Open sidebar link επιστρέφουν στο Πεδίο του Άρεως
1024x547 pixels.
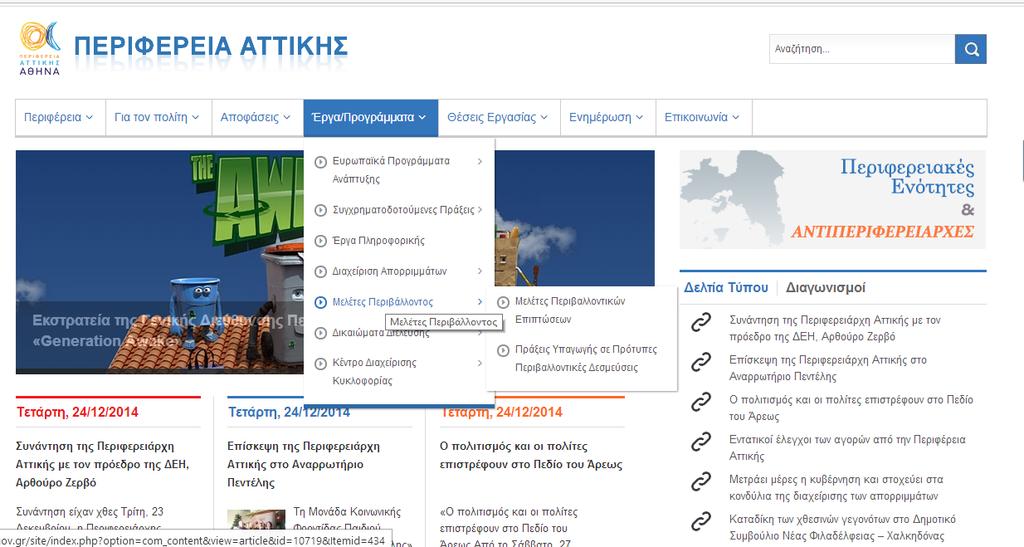tap(851, 408)
